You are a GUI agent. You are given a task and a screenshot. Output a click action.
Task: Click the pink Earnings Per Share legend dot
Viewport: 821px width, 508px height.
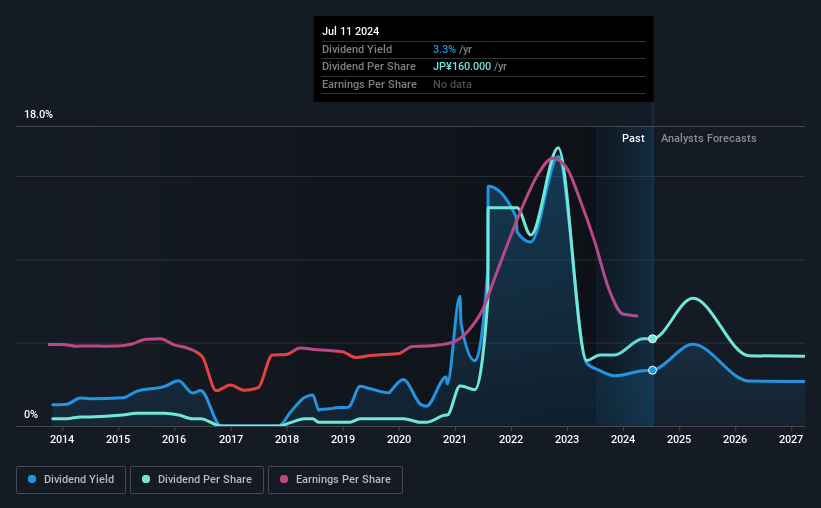[x=284, y=479]
